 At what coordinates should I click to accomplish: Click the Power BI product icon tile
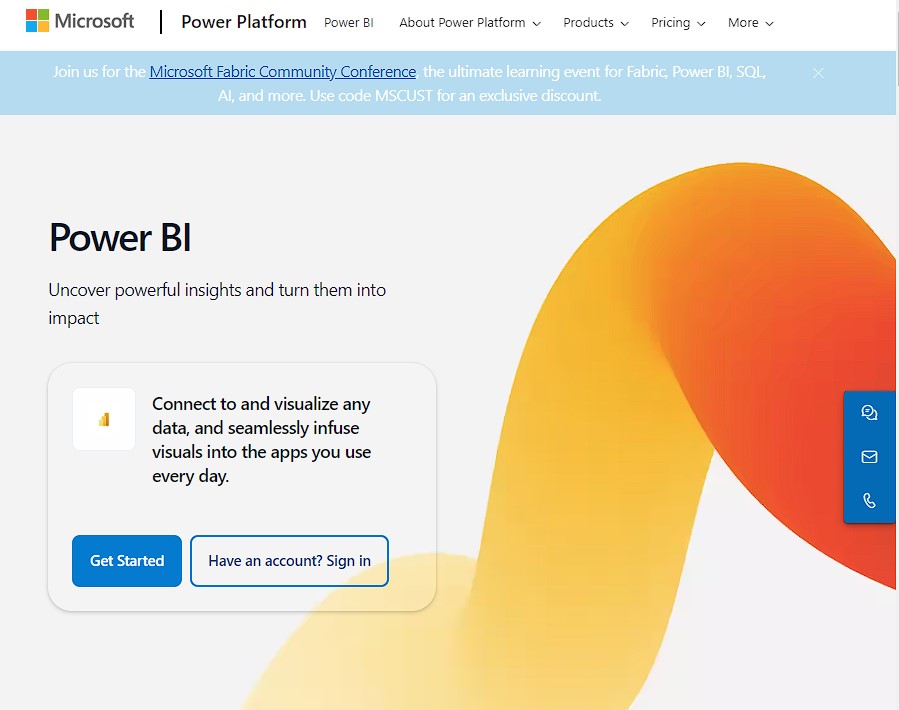click(104, 419)
